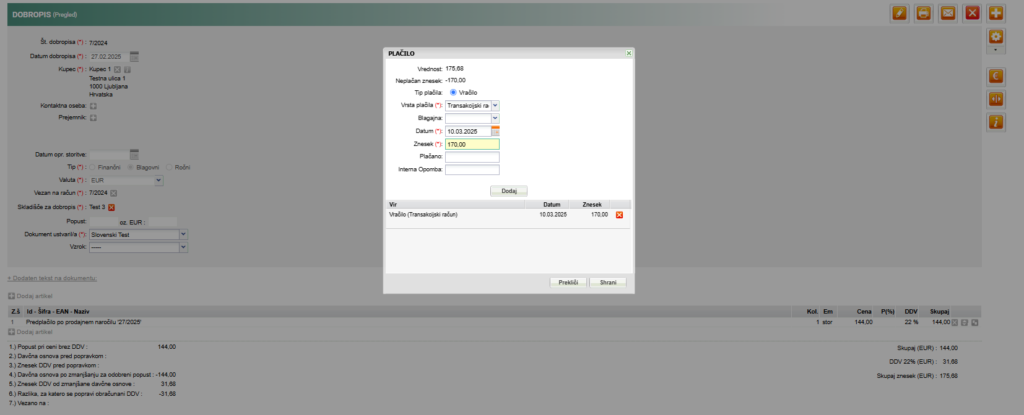Viewport: 1024px width, 415px height.
Task: Click into the dialog Datum field
Action: (x=468, y=131)
